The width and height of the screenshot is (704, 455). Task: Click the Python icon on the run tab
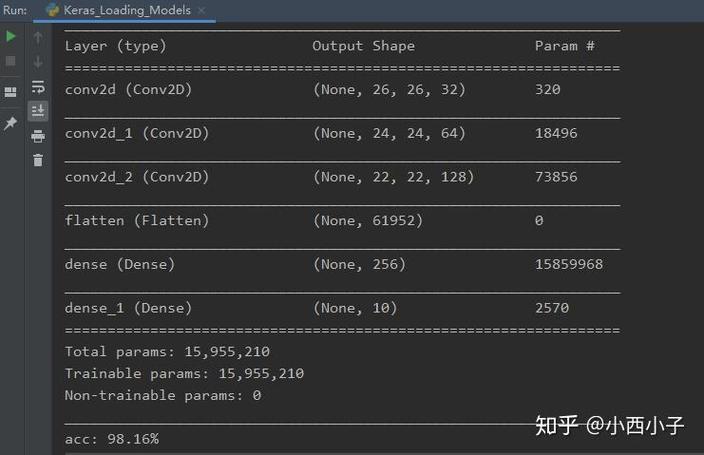click(x=53, y=10)
